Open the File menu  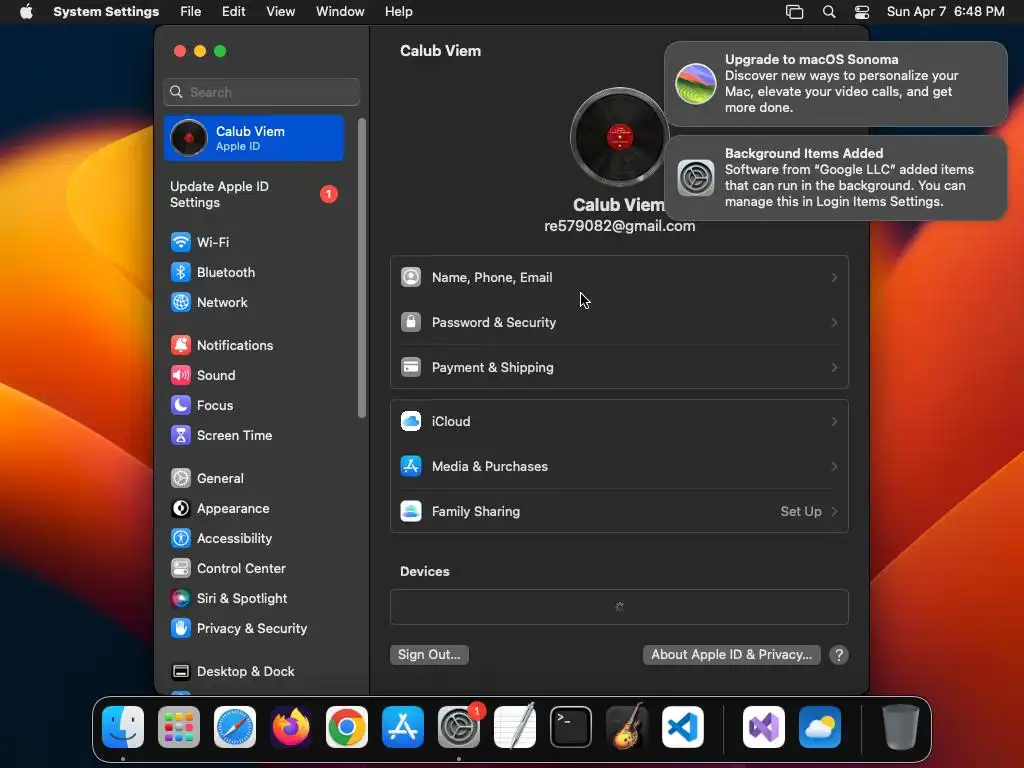click(x=191, y=12)
